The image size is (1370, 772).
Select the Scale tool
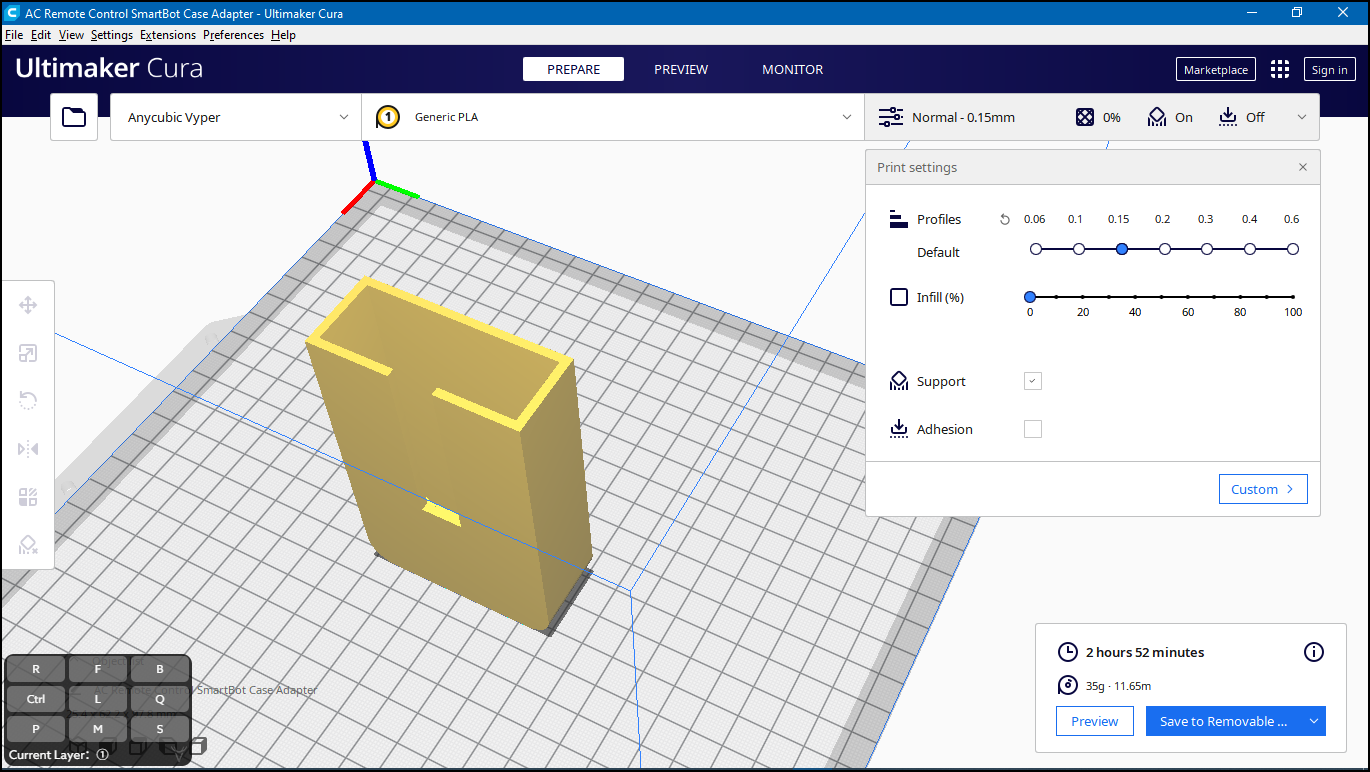pyautogui.click(x=28, y=353)
